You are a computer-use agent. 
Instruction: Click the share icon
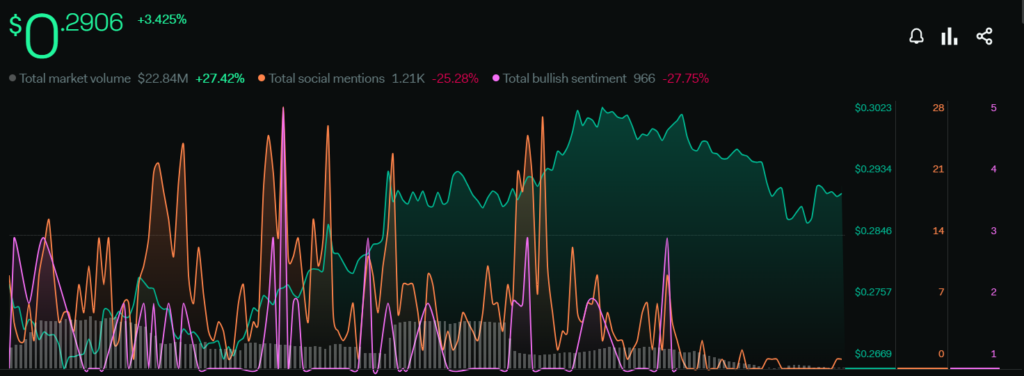(x=984, y=37)
